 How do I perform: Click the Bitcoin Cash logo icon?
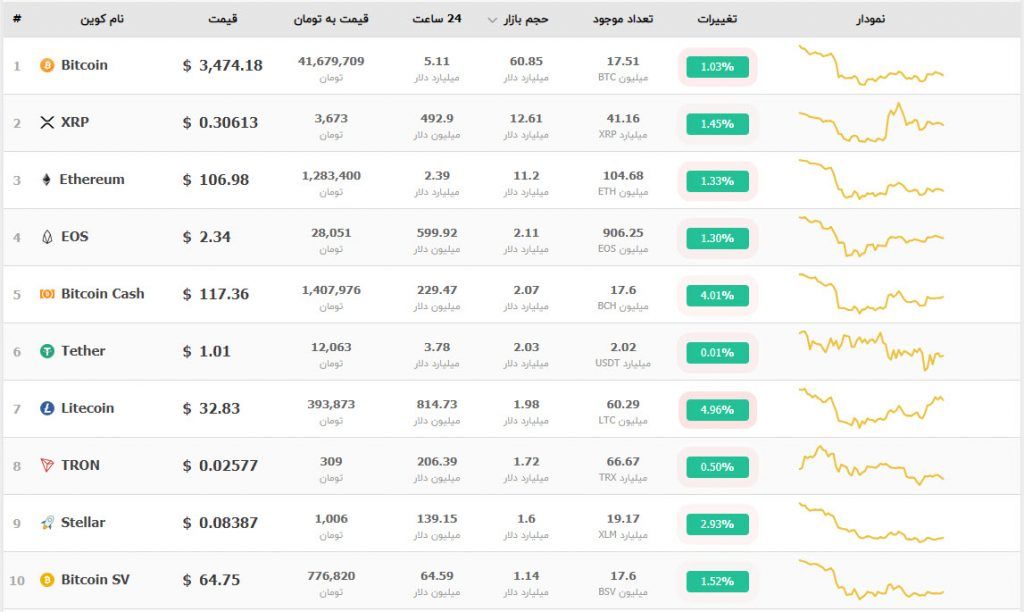(x=47, y=294)
